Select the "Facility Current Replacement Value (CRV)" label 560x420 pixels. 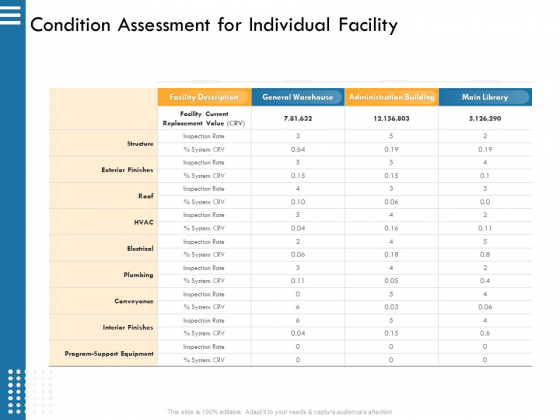204,119
